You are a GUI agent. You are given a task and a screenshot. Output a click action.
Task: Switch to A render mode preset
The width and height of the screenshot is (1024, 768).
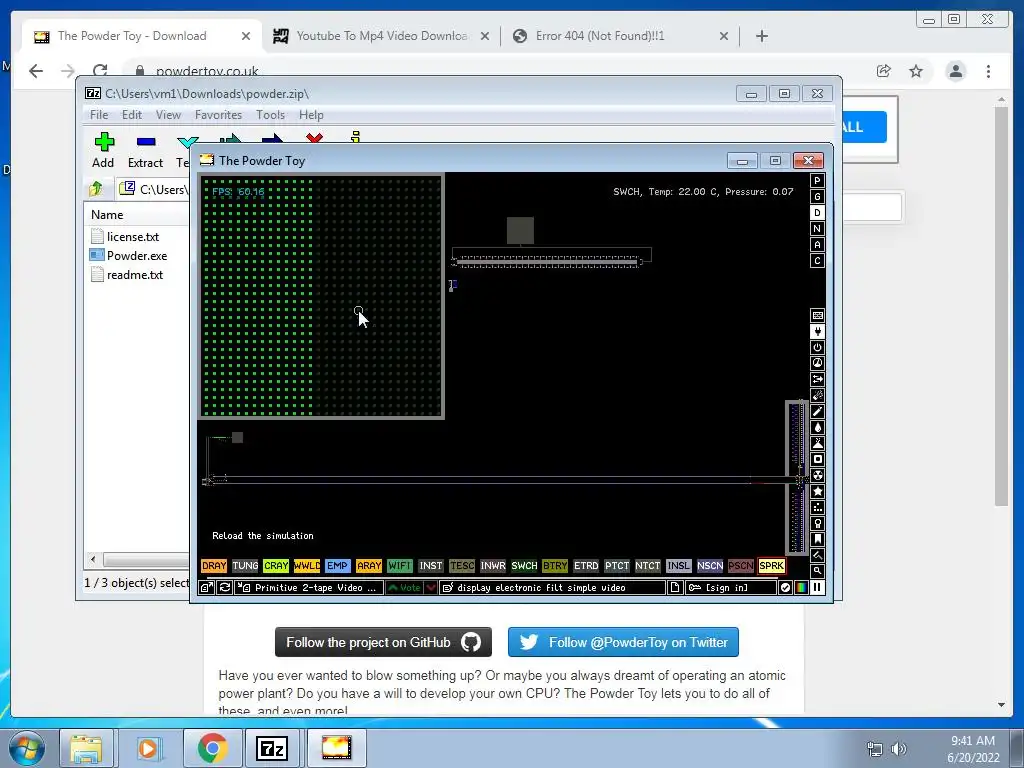(x=817, y=245)
